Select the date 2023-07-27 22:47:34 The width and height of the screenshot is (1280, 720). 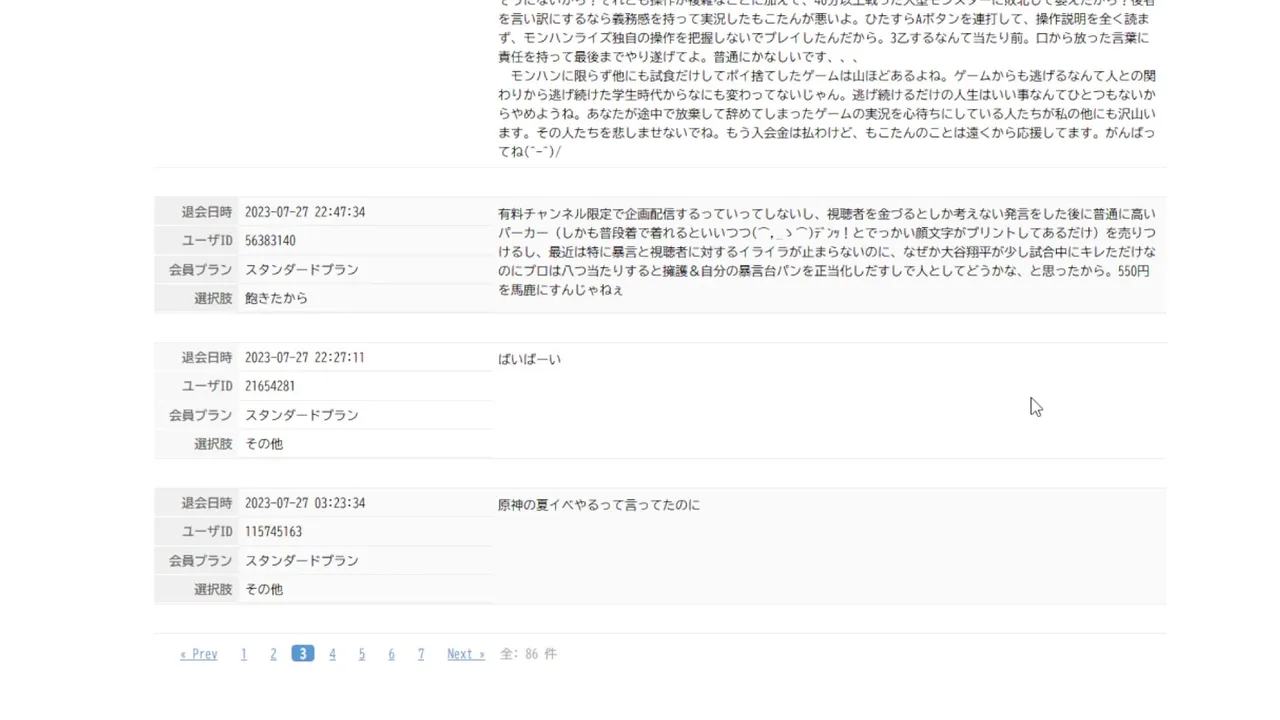[305, 212]
